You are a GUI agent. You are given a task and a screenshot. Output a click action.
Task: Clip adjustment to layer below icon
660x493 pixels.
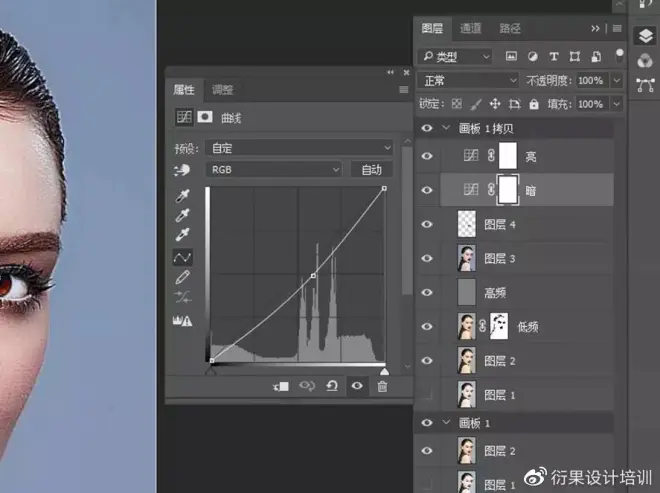281,386
